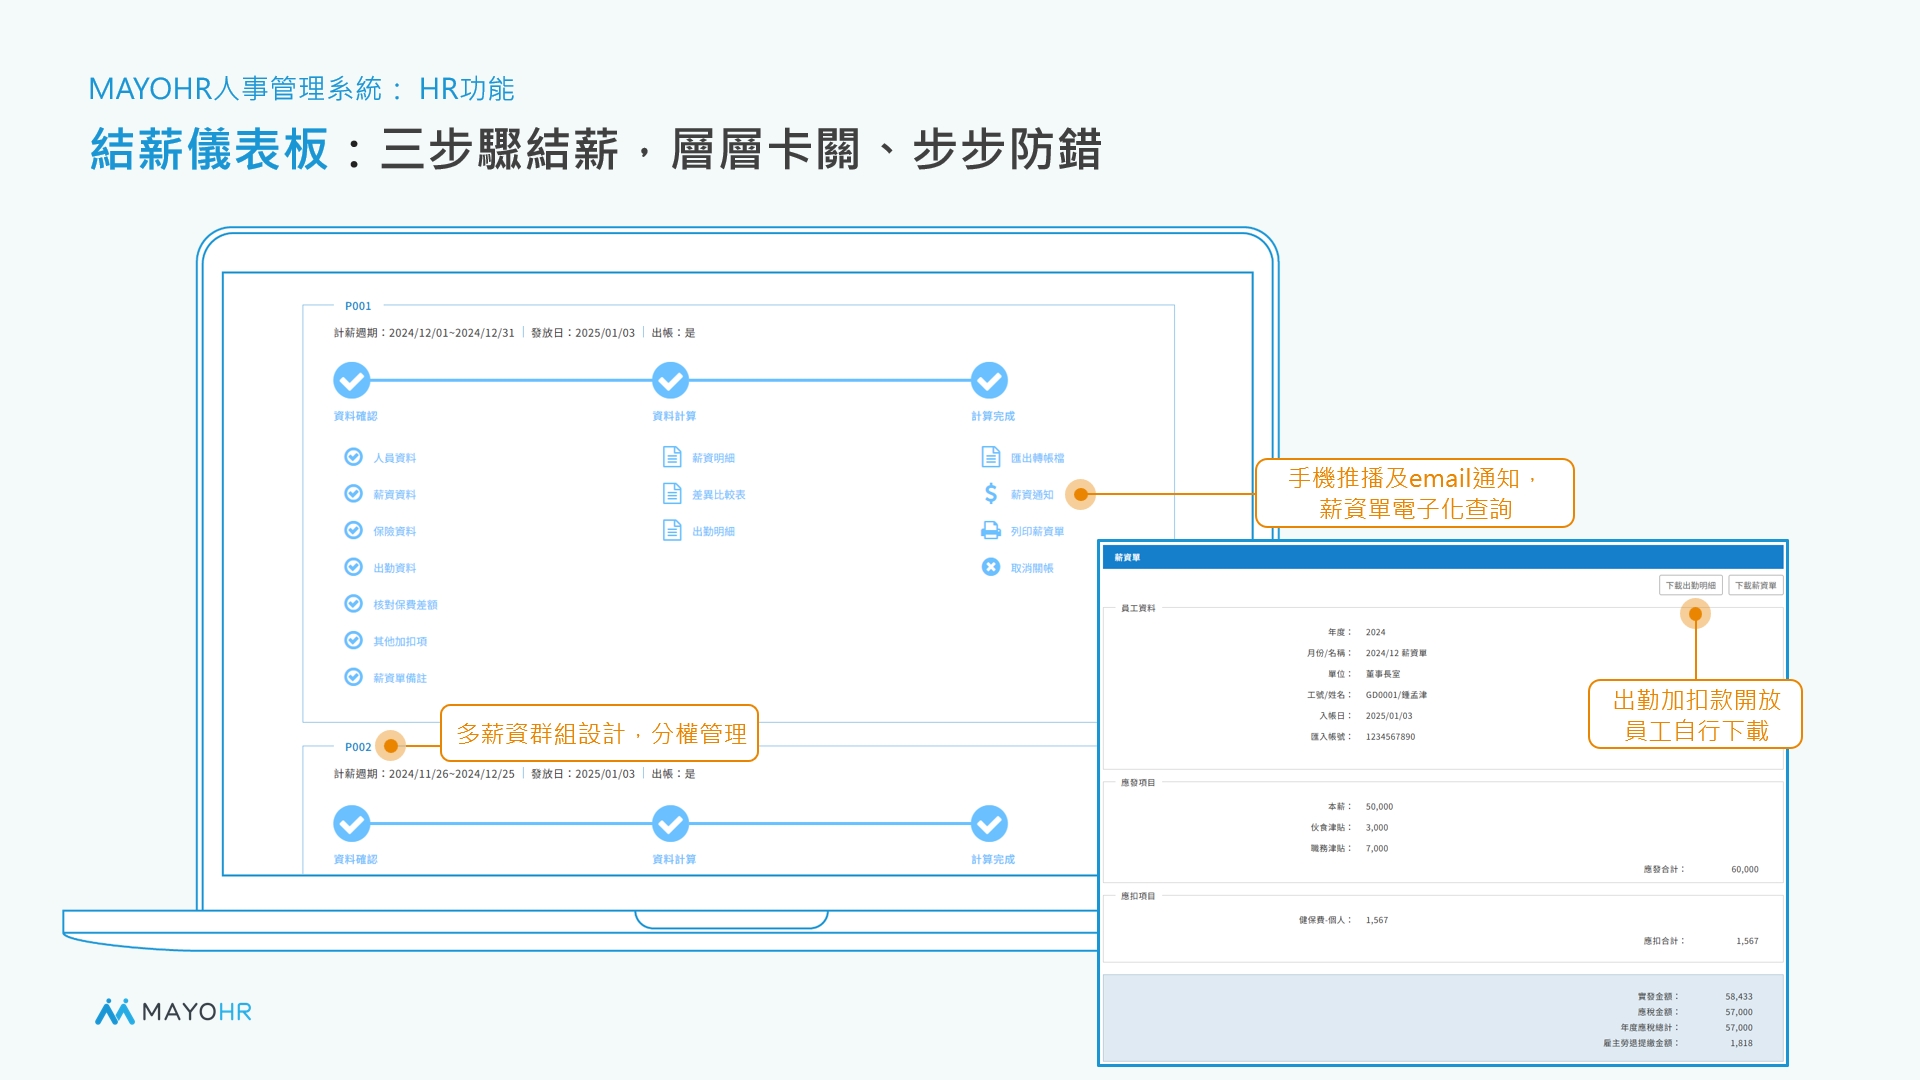
Task: Select the P002 payroll group label
Action: click(x=358, y=747)
